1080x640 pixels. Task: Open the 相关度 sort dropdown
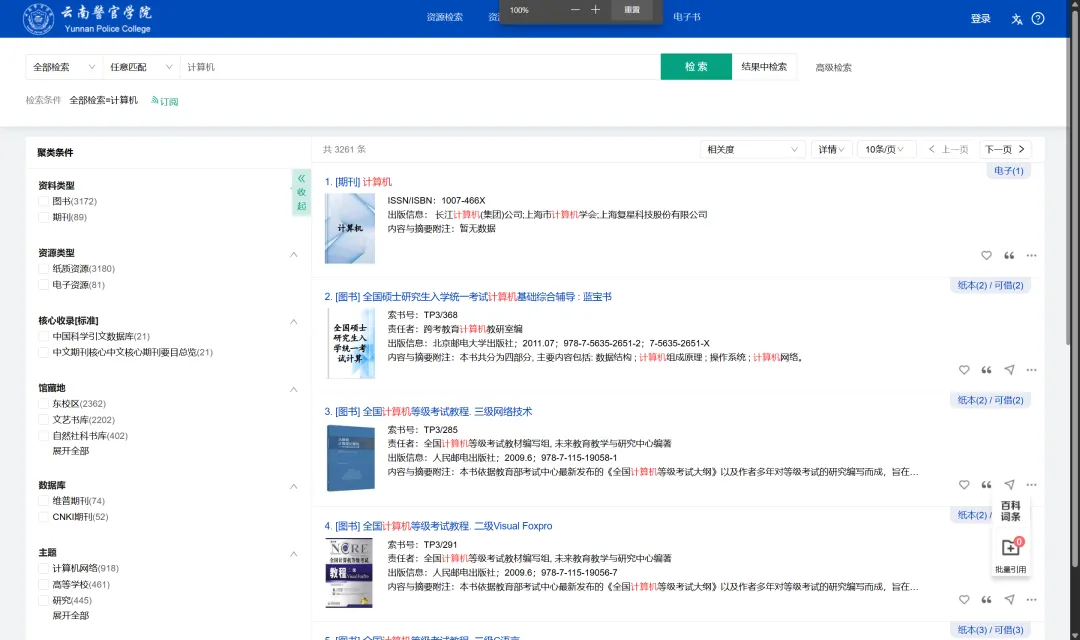[x=752, y=148]
